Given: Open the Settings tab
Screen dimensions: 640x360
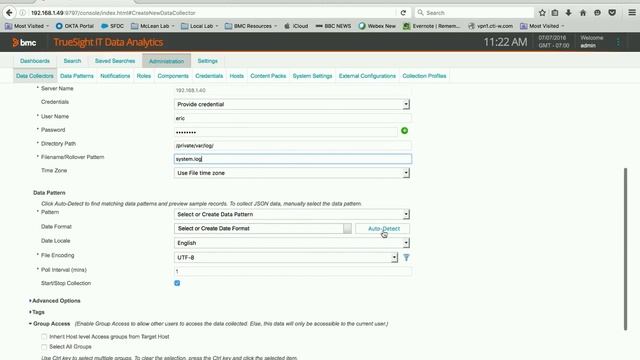Looking at the screenshot, I should click(207, 61).
